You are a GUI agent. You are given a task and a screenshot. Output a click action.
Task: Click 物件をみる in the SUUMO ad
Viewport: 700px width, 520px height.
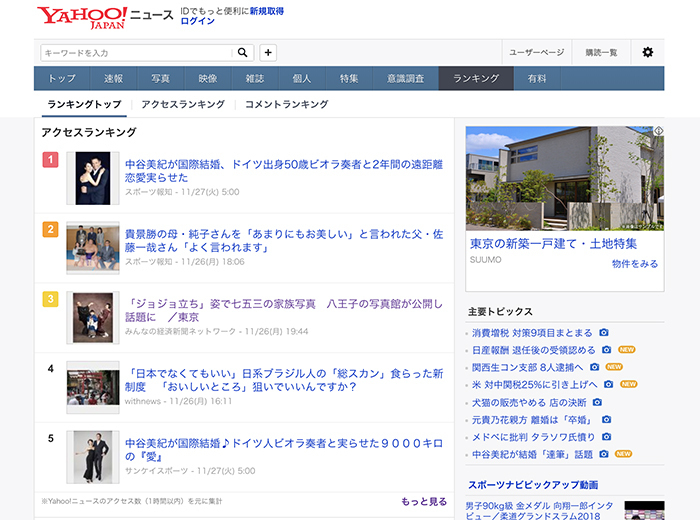634,264
